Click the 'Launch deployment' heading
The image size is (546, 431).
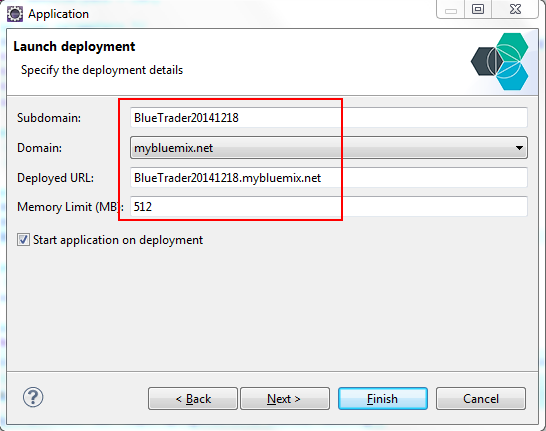click(x=74, y=46)
